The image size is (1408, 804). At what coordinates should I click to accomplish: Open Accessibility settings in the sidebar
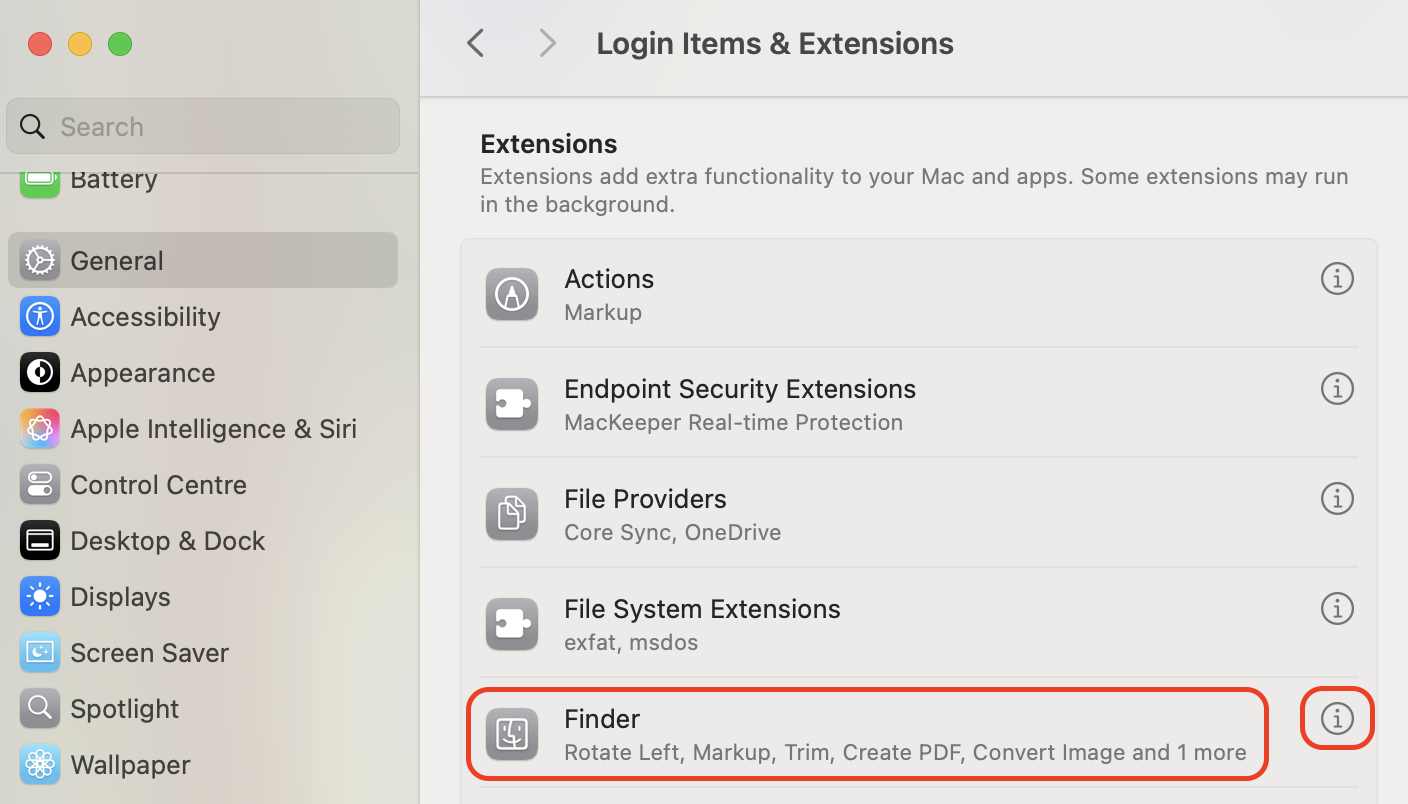(x=145, y=316)
